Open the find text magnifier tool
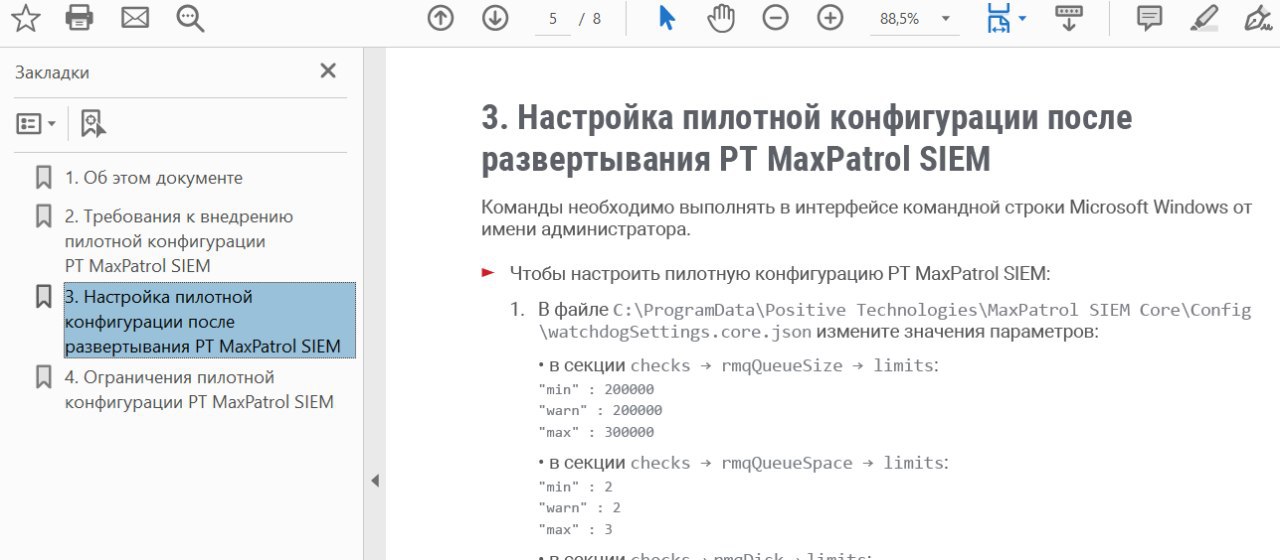 [x=190, y=18]
